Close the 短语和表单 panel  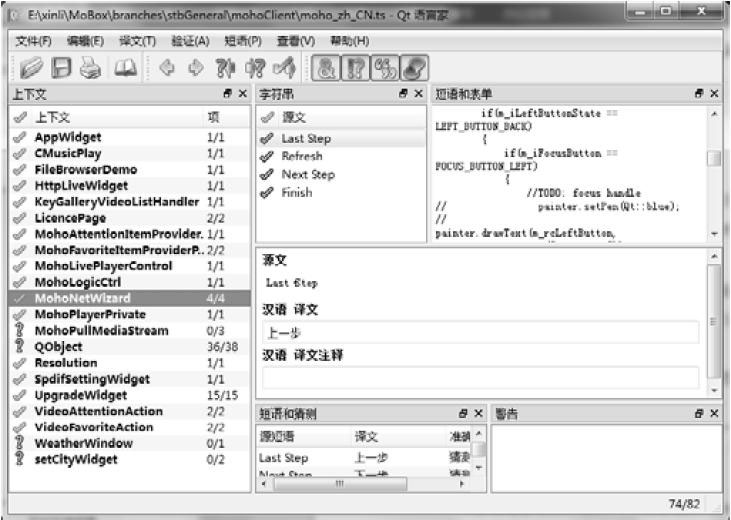[x=714, y=94]
